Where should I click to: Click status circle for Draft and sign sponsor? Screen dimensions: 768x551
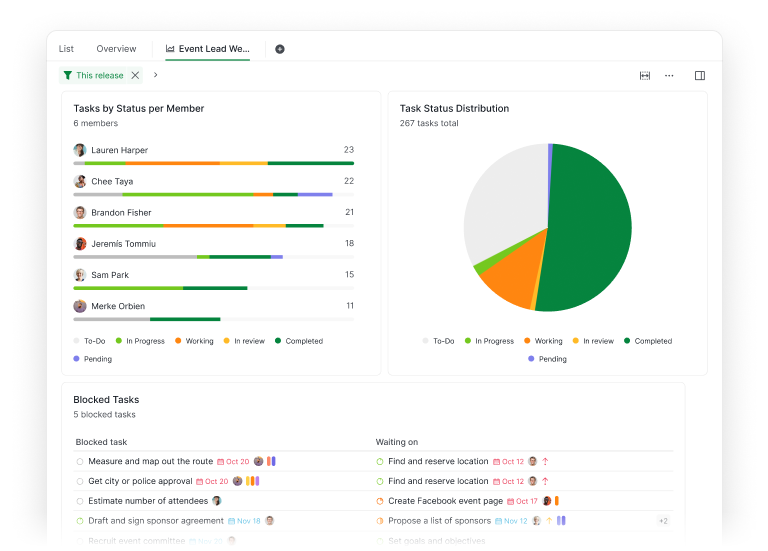pos(80,521)
